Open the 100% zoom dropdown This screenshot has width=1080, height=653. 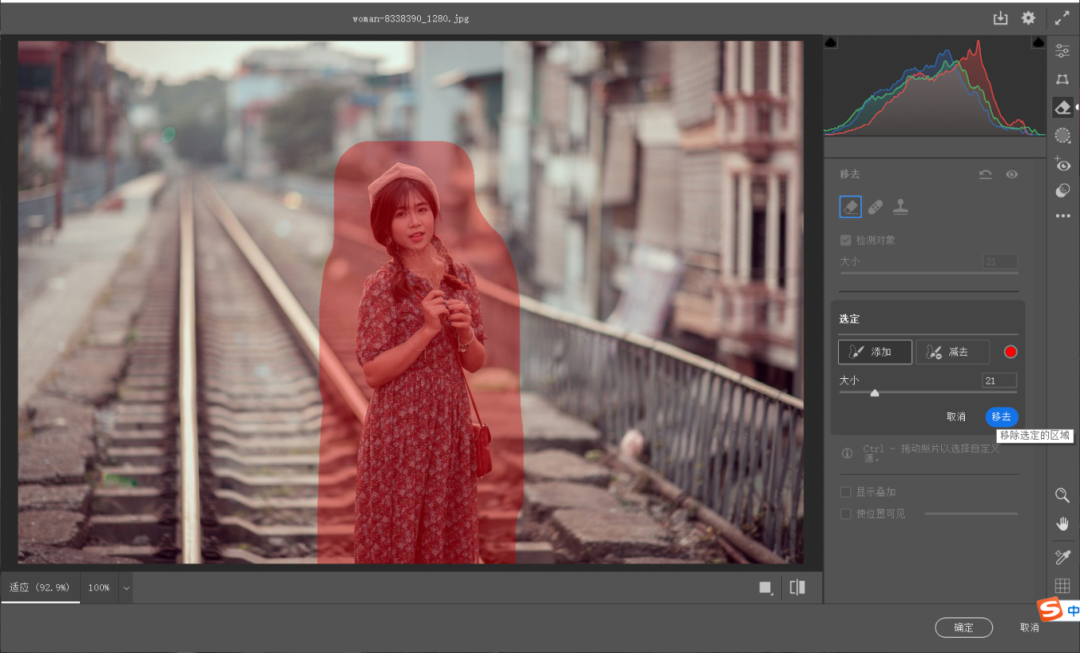[x=108, y=588]
